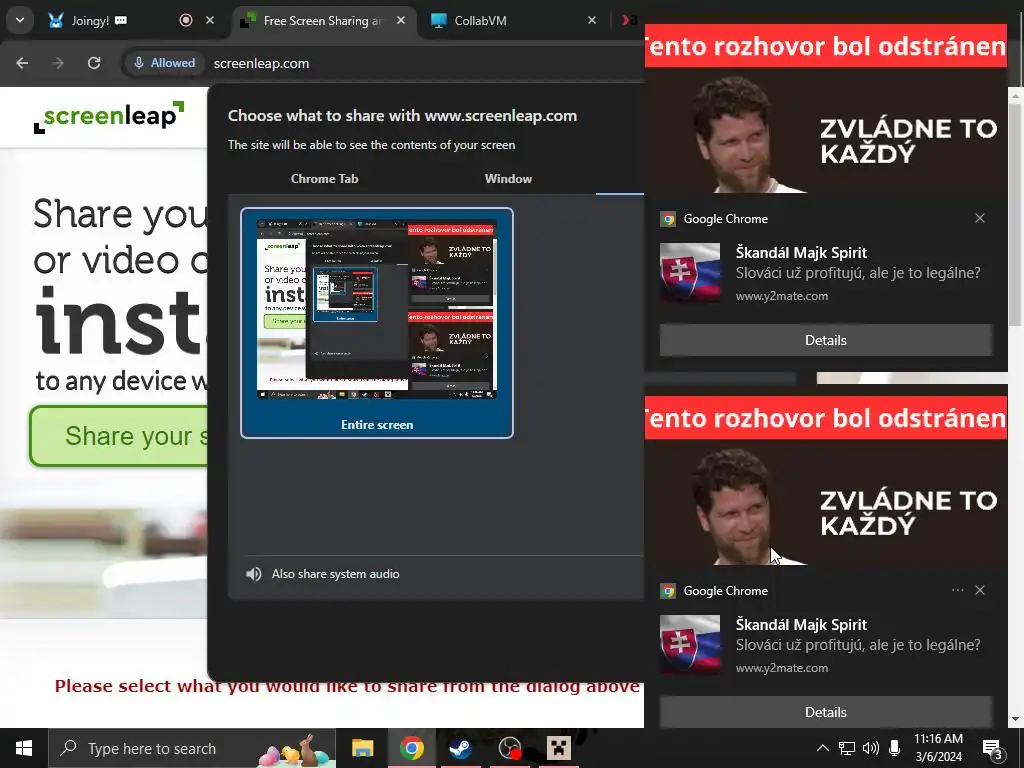Screen dimensions: 1024x768
Task: Open the Chrome tab search dropdown arrow
Action: tap(20, 20)
